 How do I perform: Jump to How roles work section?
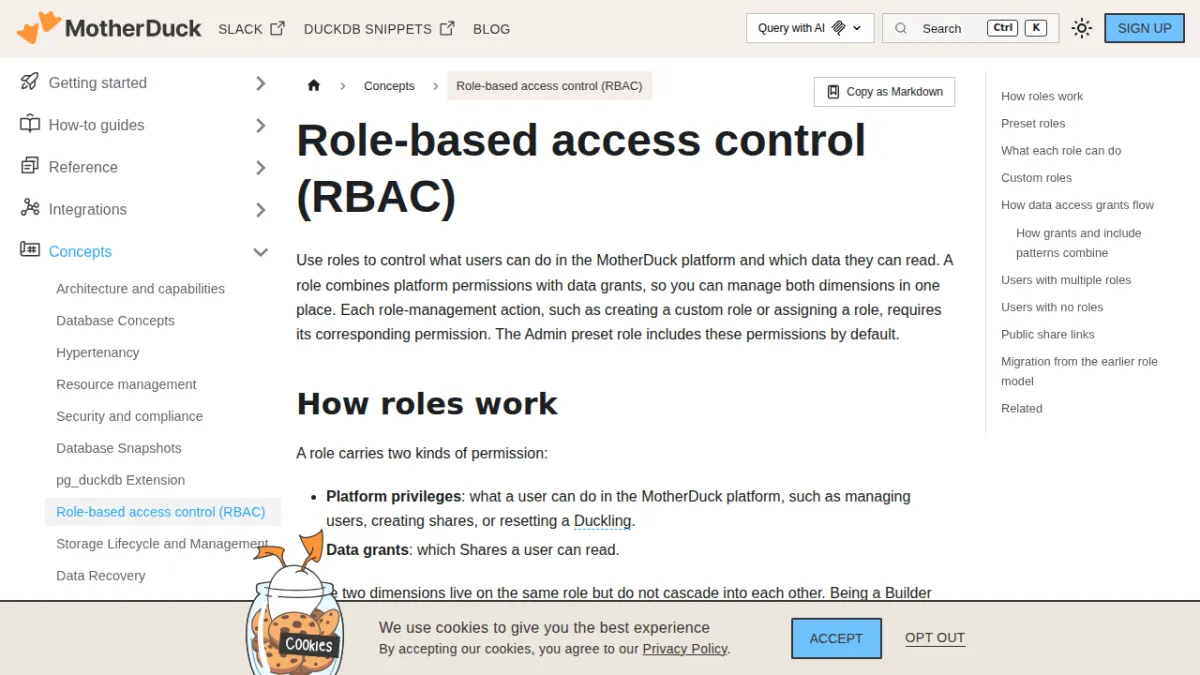tap(1042, 96)
